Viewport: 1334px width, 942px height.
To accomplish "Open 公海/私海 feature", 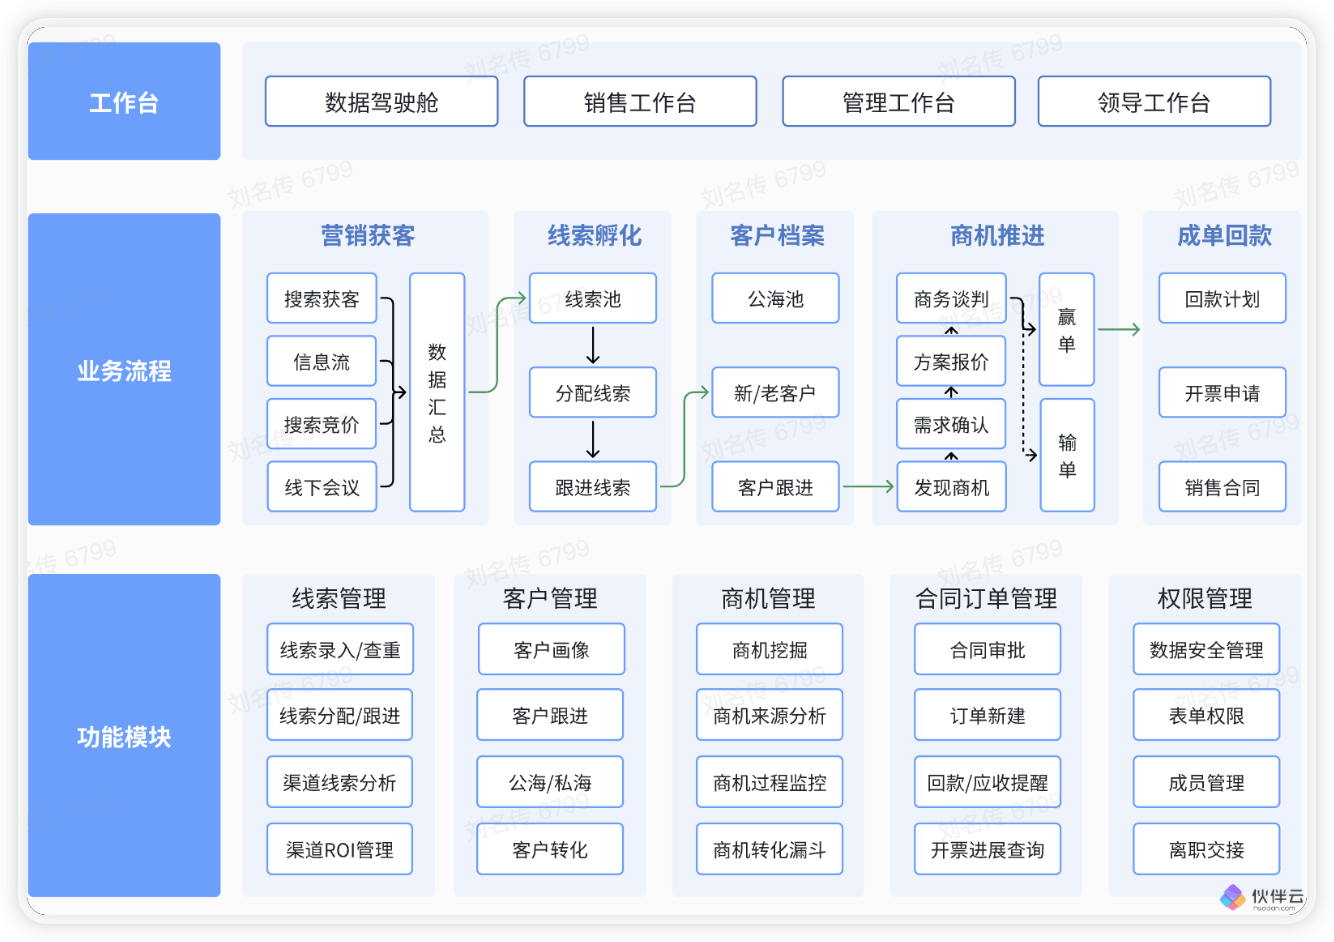I will [550, 782].
